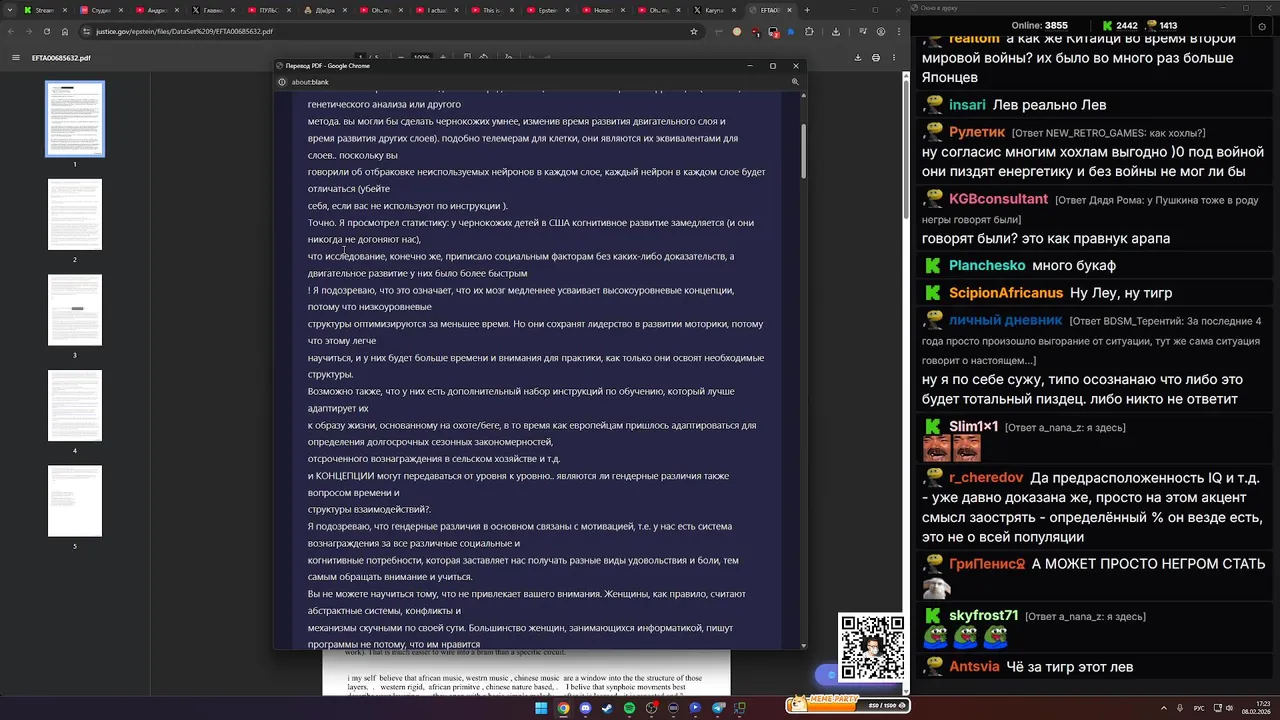Switch to the I actual tab

(x=436, y=10)
